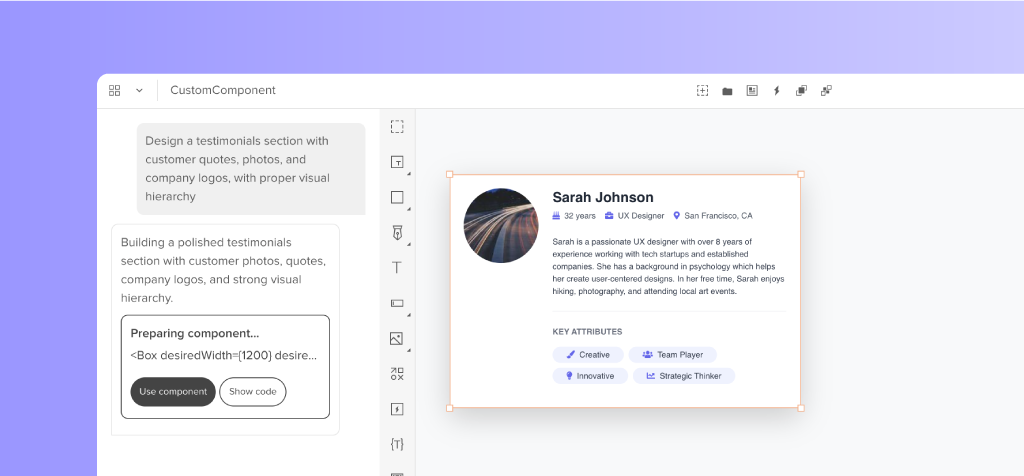Click the San Francisco, CA location
Image resolution: width=1024 pixels, height=476 pixels.
(718, 215)
